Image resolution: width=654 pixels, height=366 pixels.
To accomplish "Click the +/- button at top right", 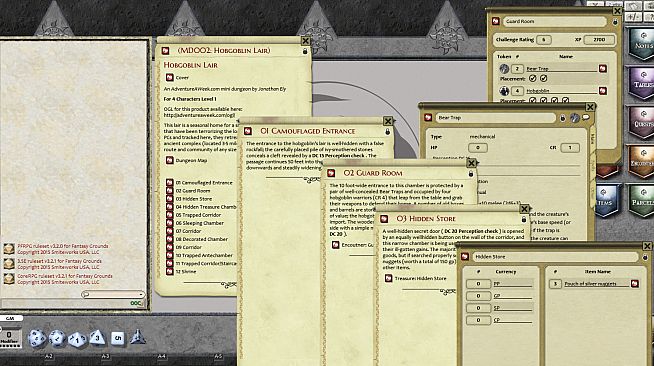I will (634, 17).
